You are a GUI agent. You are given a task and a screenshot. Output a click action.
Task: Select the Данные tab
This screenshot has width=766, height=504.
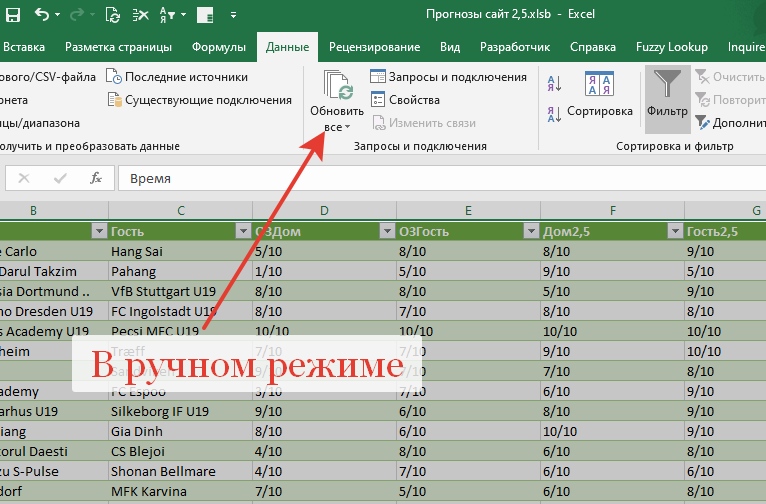287,47
